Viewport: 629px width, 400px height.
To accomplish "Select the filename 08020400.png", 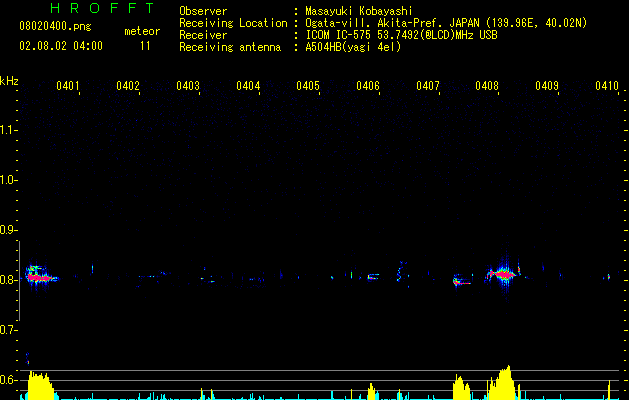I will 55,27.
